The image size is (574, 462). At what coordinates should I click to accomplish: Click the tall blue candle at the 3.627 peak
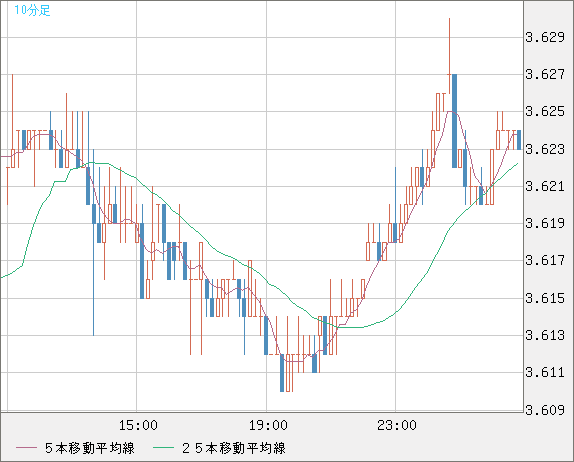(x=454, y=121)
